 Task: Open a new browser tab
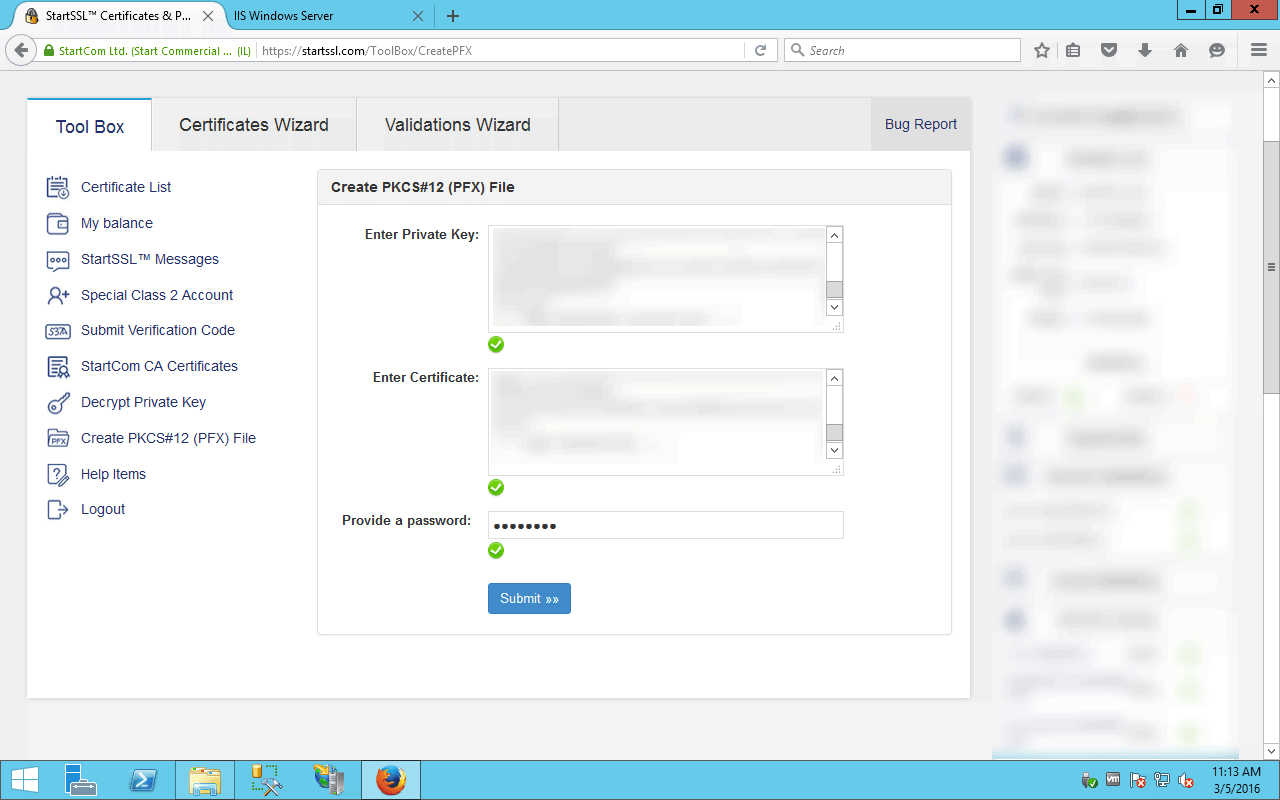(x=453, y=16)
